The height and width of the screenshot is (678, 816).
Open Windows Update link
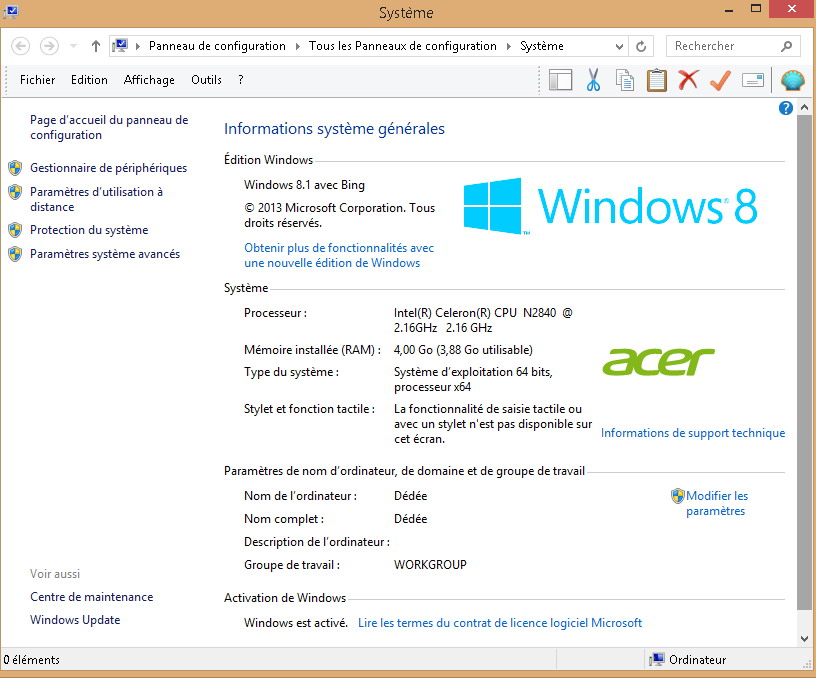click(x=75, y=620)
